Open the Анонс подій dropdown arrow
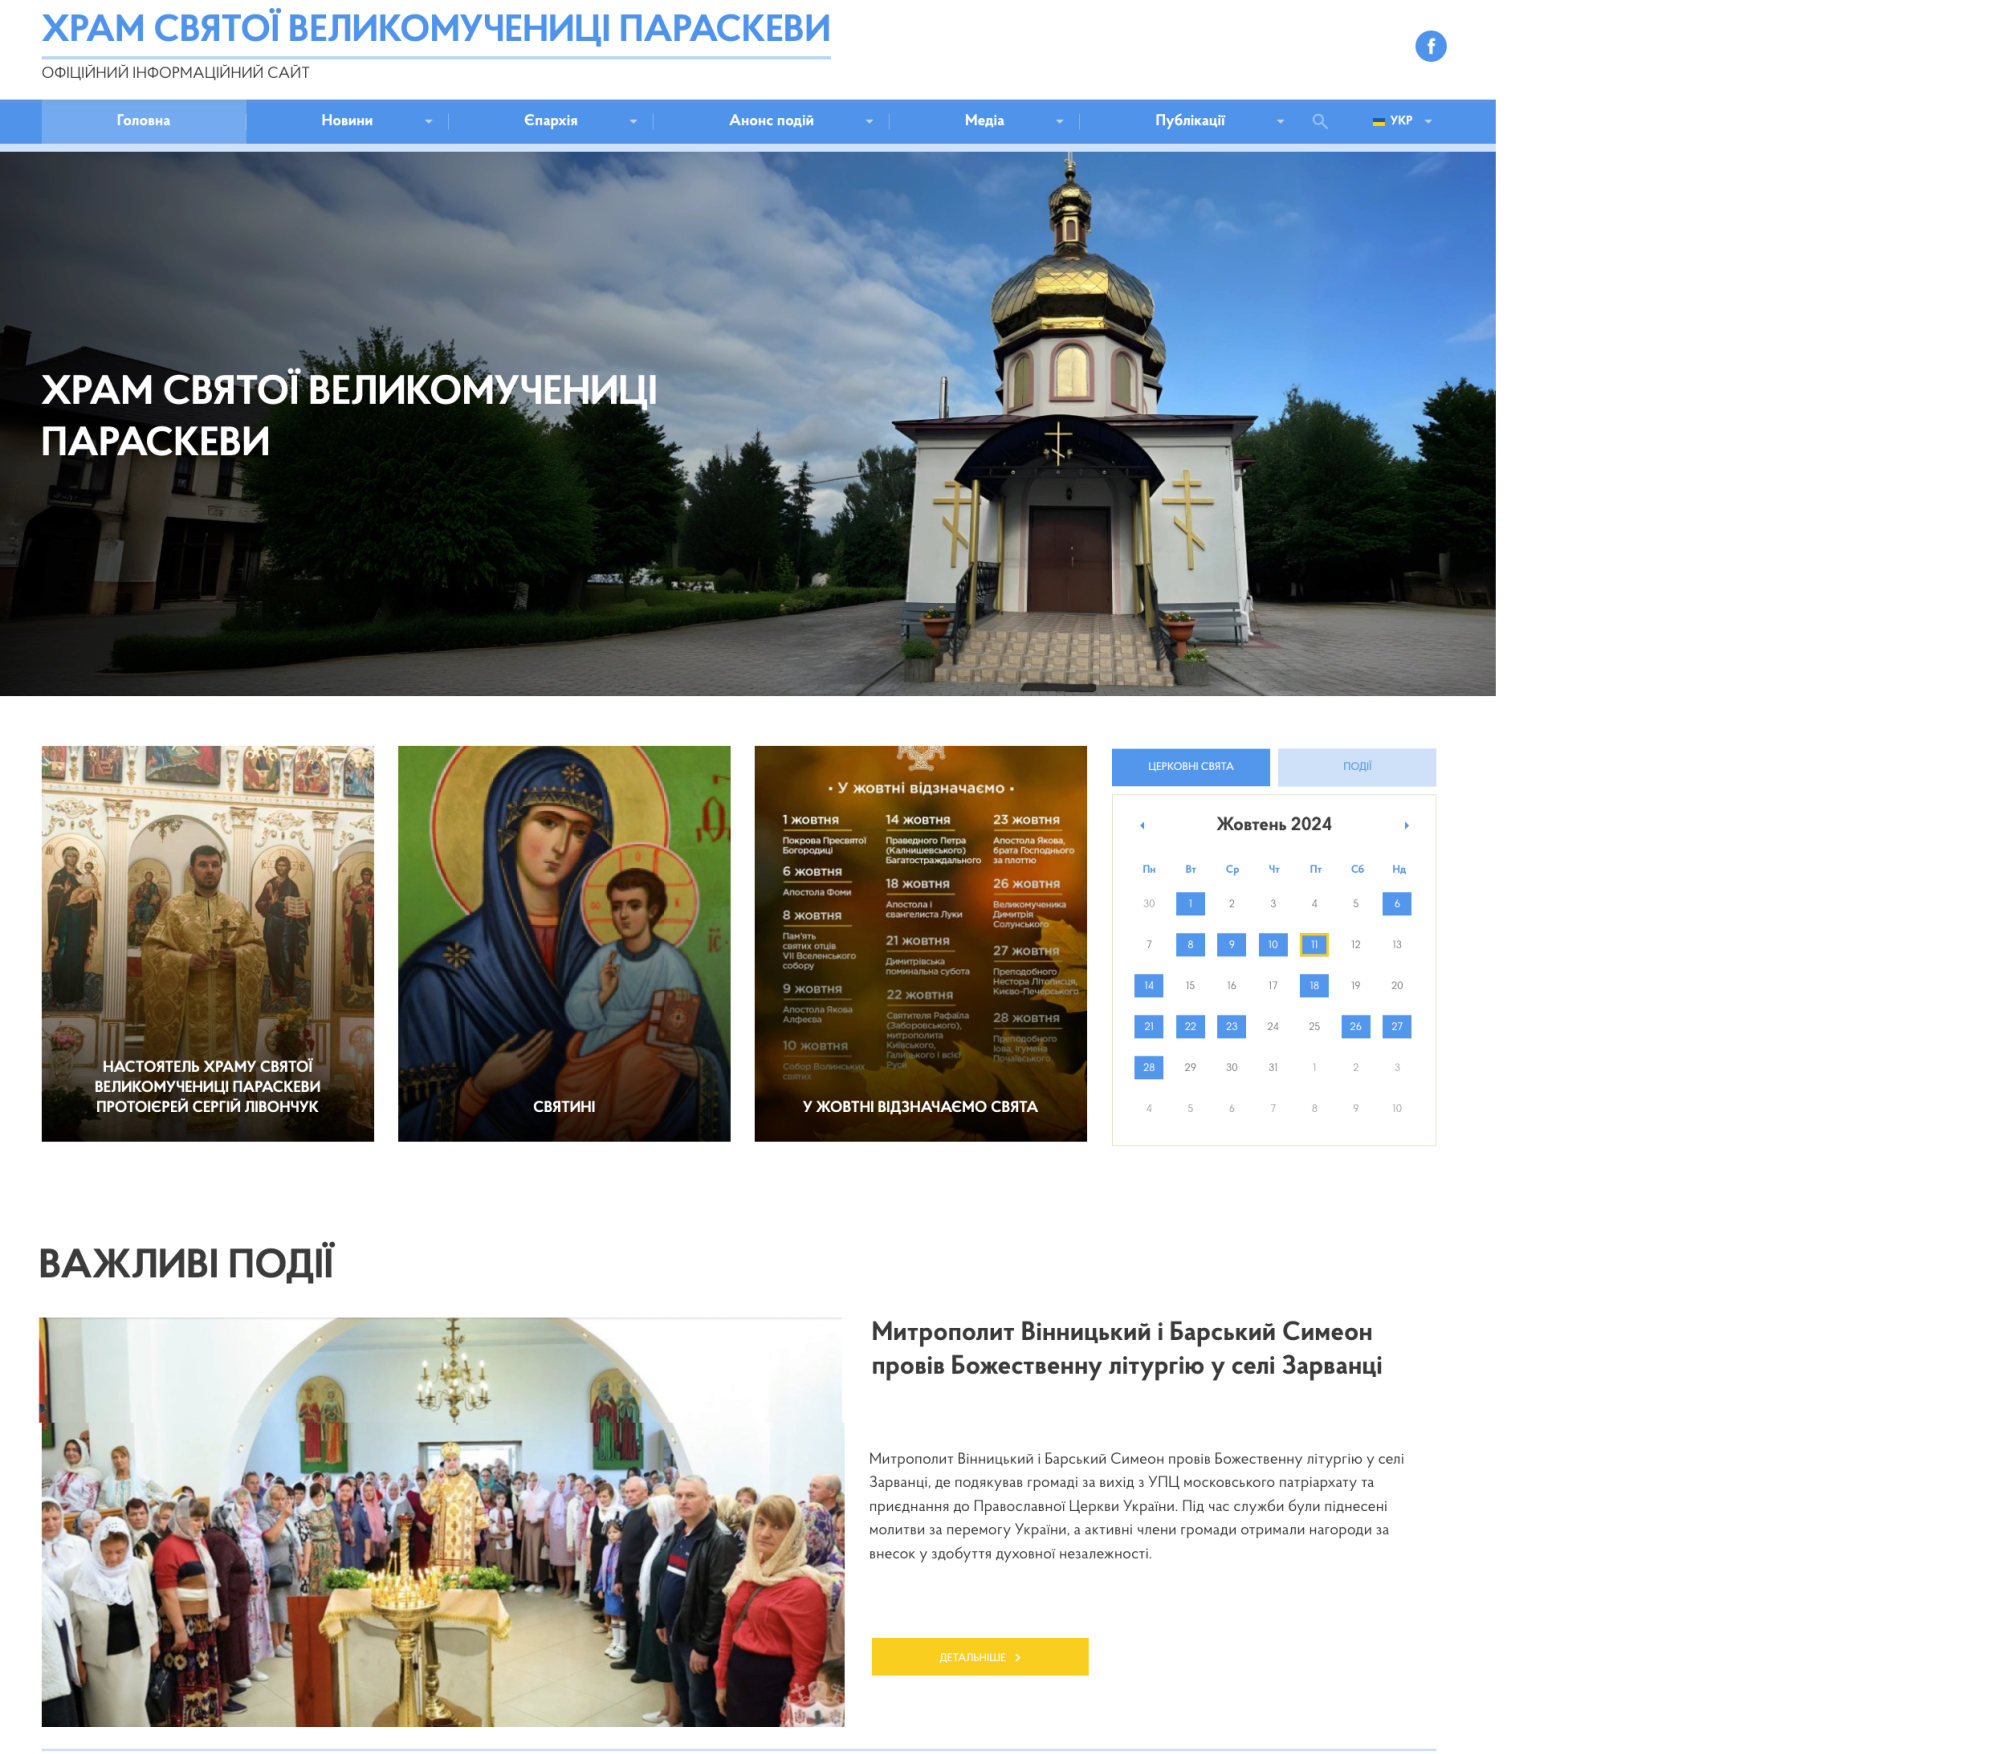Image resolution: width=2000 pixels, height=1754 pixels. coord(869,121)
